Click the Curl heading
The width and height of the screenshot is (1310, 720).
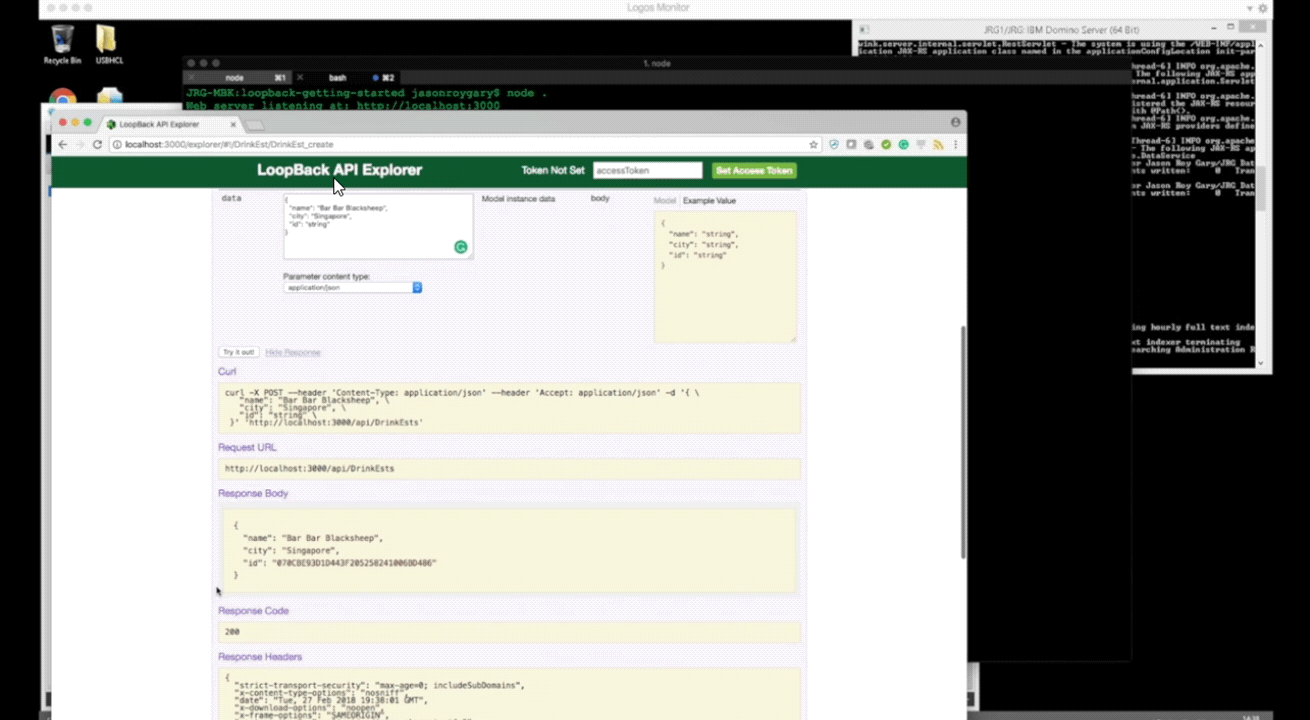coord(227,372)
